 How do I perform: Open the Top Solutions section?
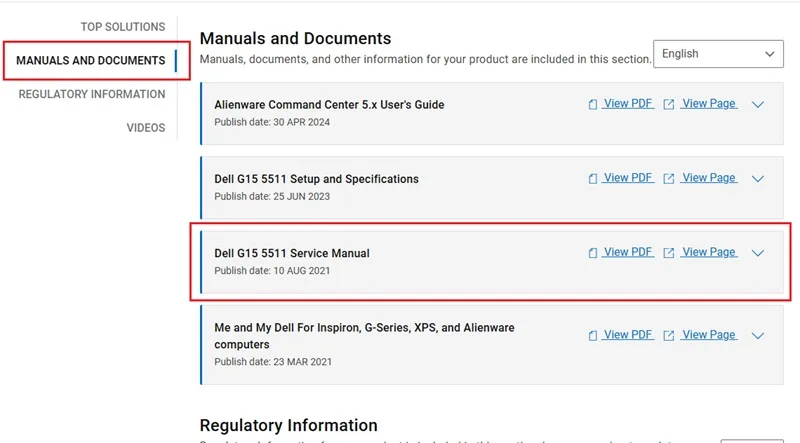click(122, 27)
